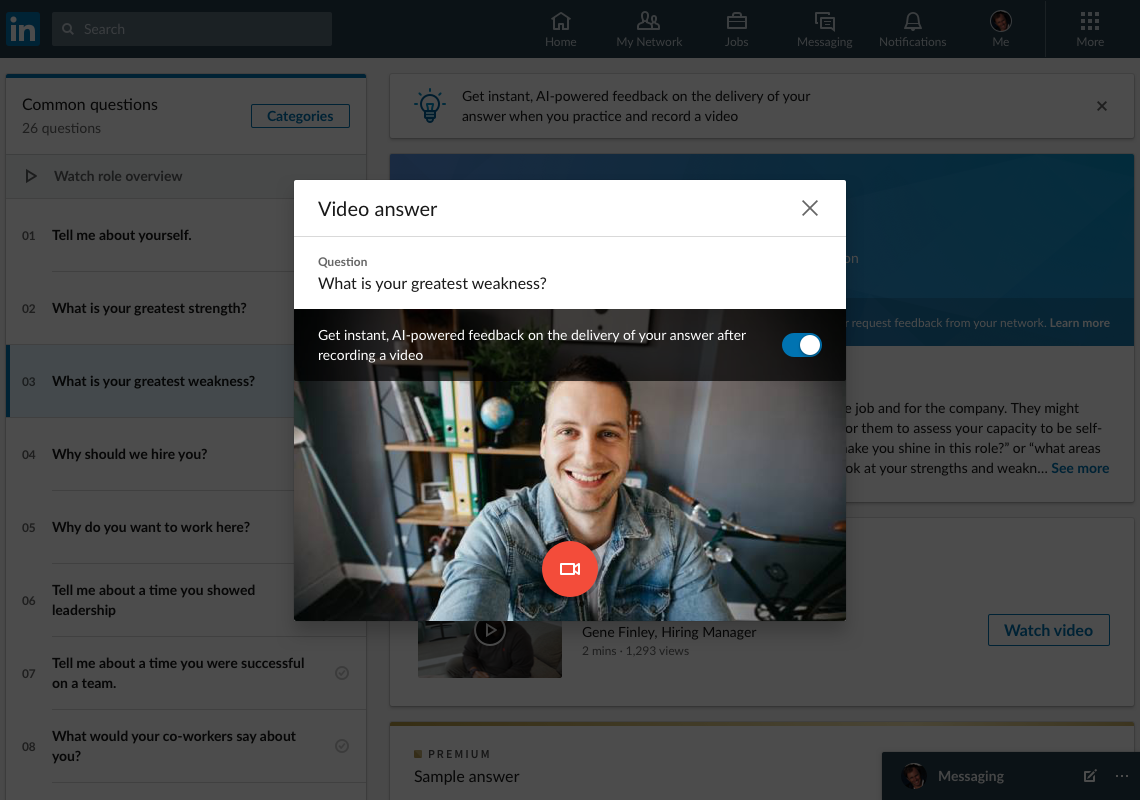Viewport: 1140px width, 800px height.
Task: Compose a new message in the Messaging bar
Action: pyautogui.click(x=1090, y=776)
